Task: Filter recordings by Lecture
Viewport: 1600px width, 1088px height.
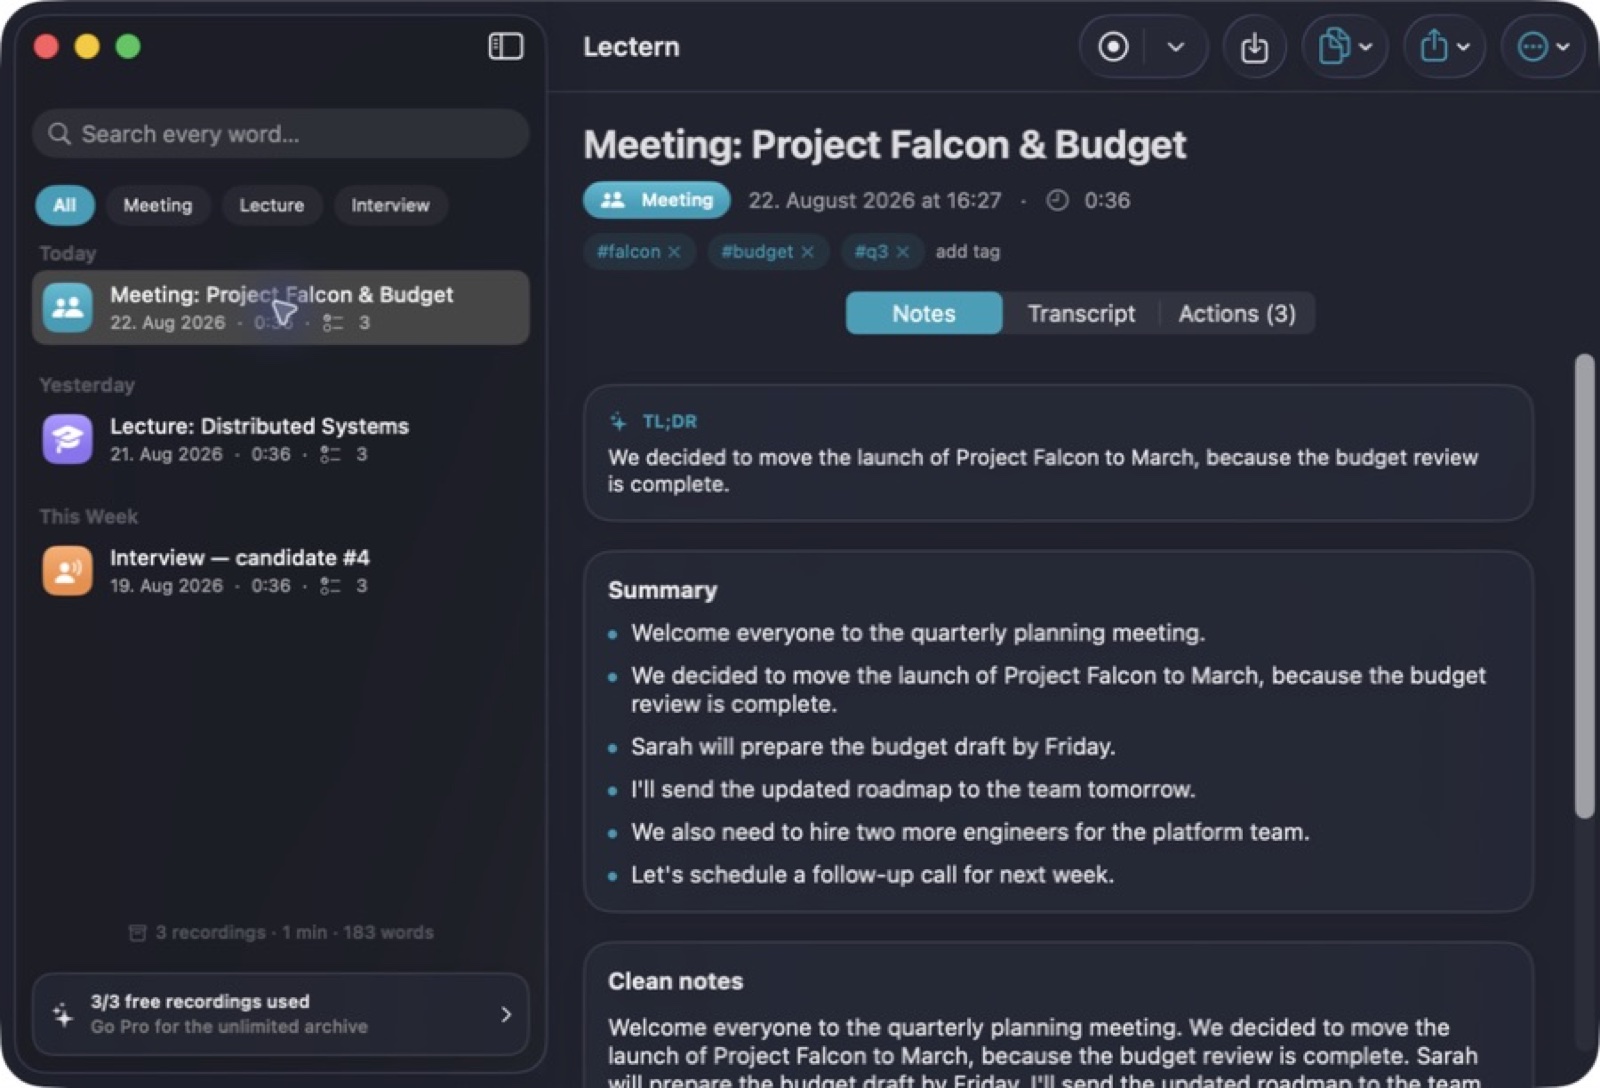Action: click(x=272, y=205)
